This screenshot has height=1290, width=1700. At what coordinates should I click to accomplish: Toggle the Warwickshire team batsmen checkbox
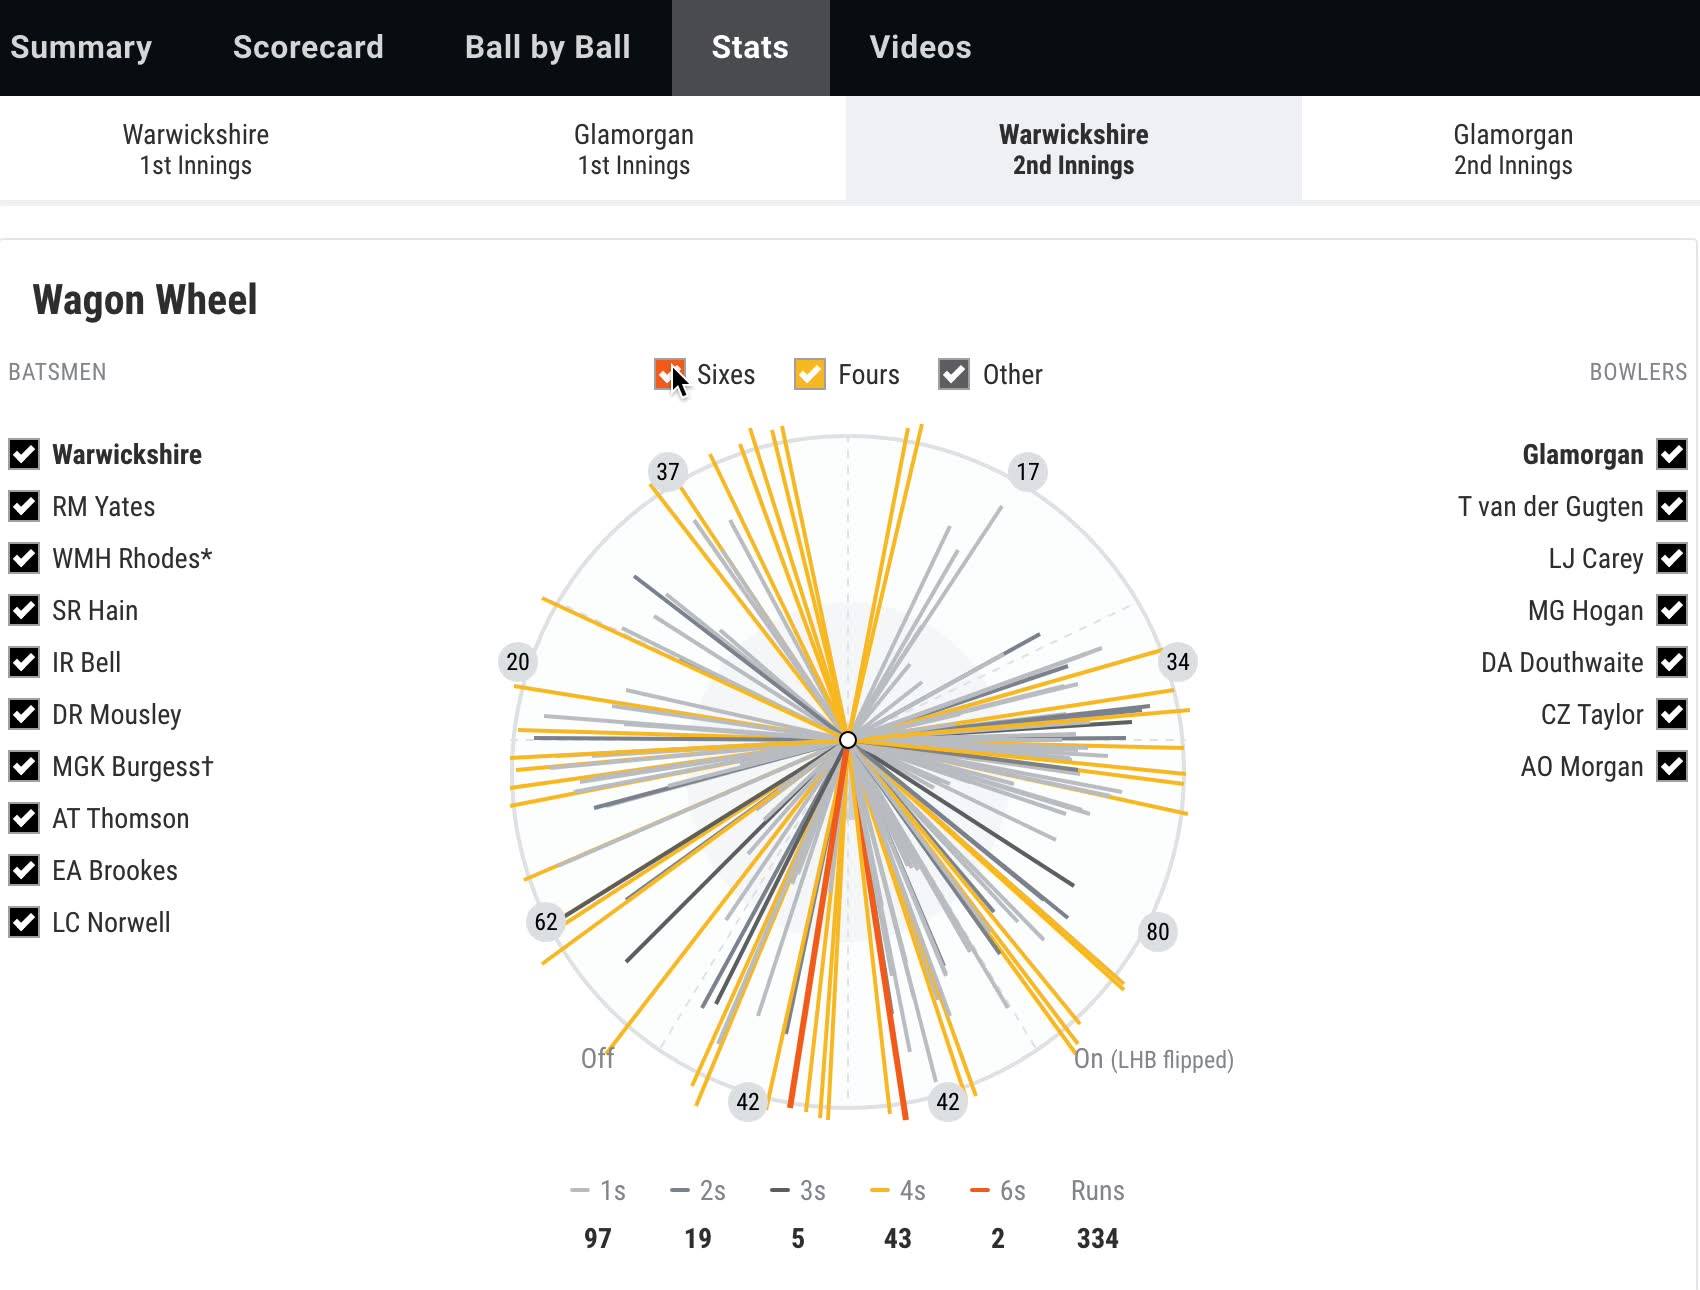coord(24,454)
